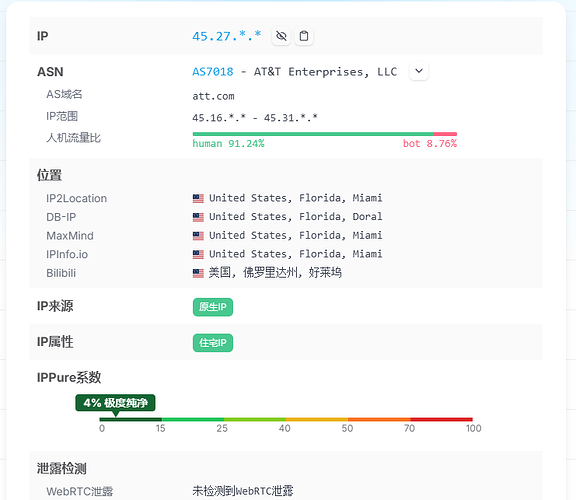Click the 未检测到WebRTC泄露 result text

pyautogui.click(x=243, y=491)
